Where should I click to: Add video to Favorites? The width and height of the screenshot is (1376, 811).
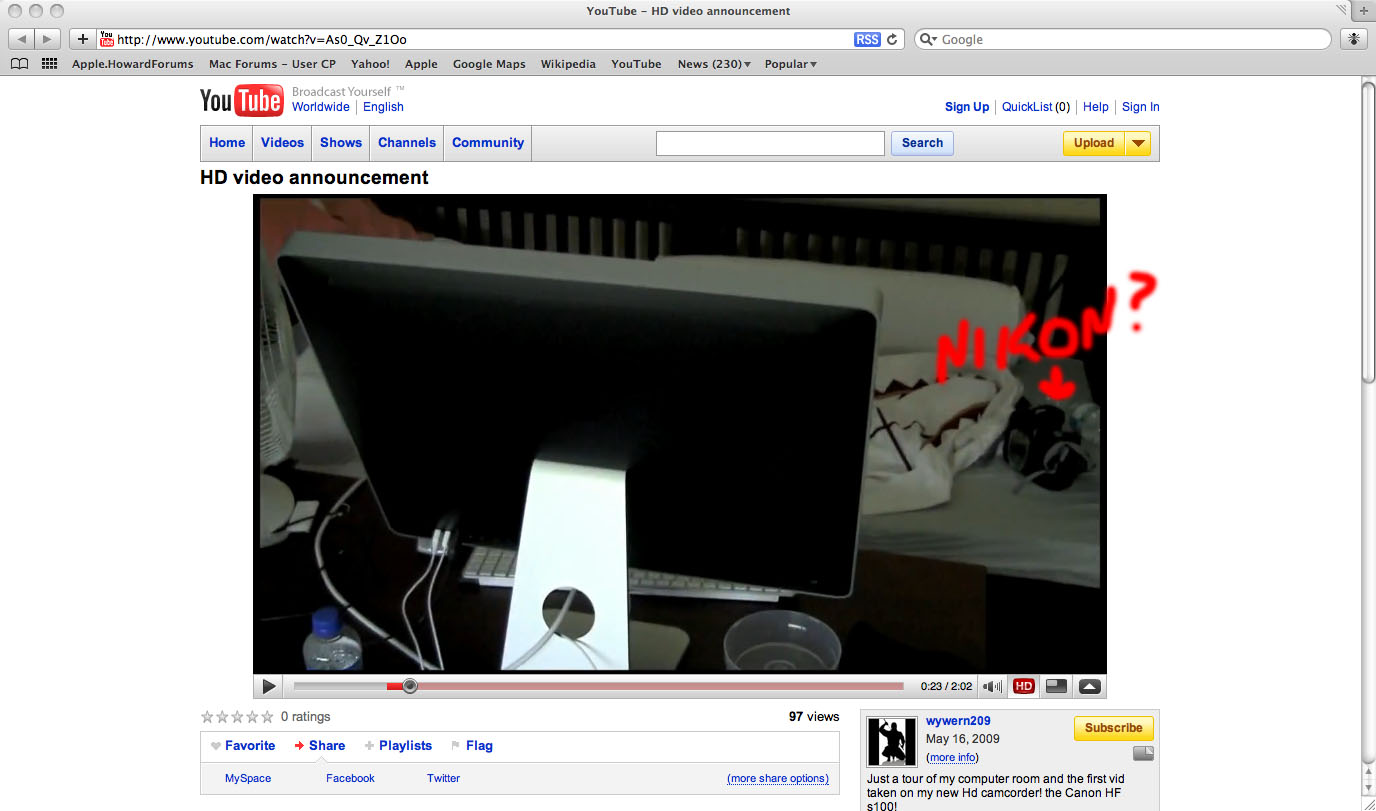(243, 746)
